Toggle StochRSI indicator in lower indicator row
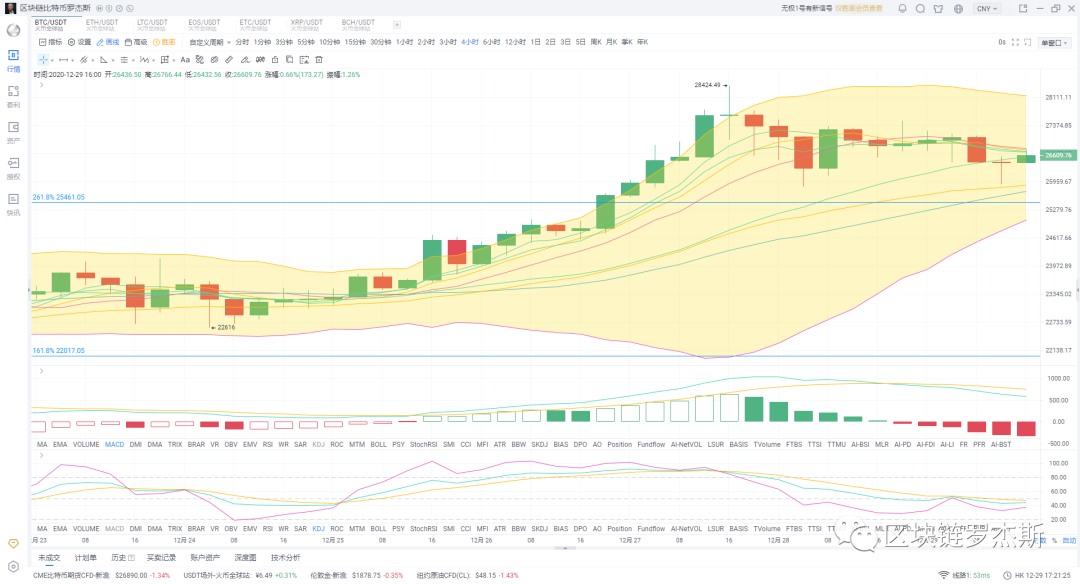1080x584 pixels. (424, 529)
